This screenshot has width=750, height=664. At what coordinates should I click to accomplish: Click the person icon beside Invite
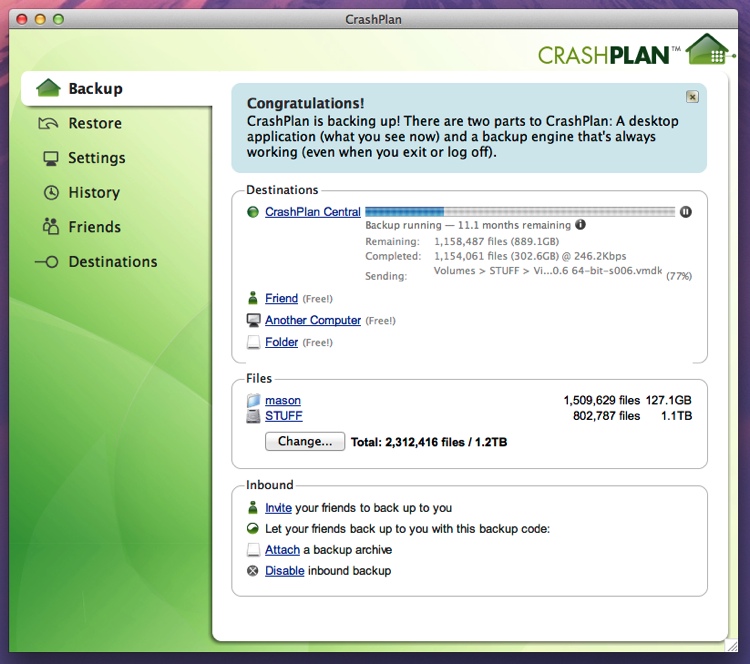pos(253,507)
